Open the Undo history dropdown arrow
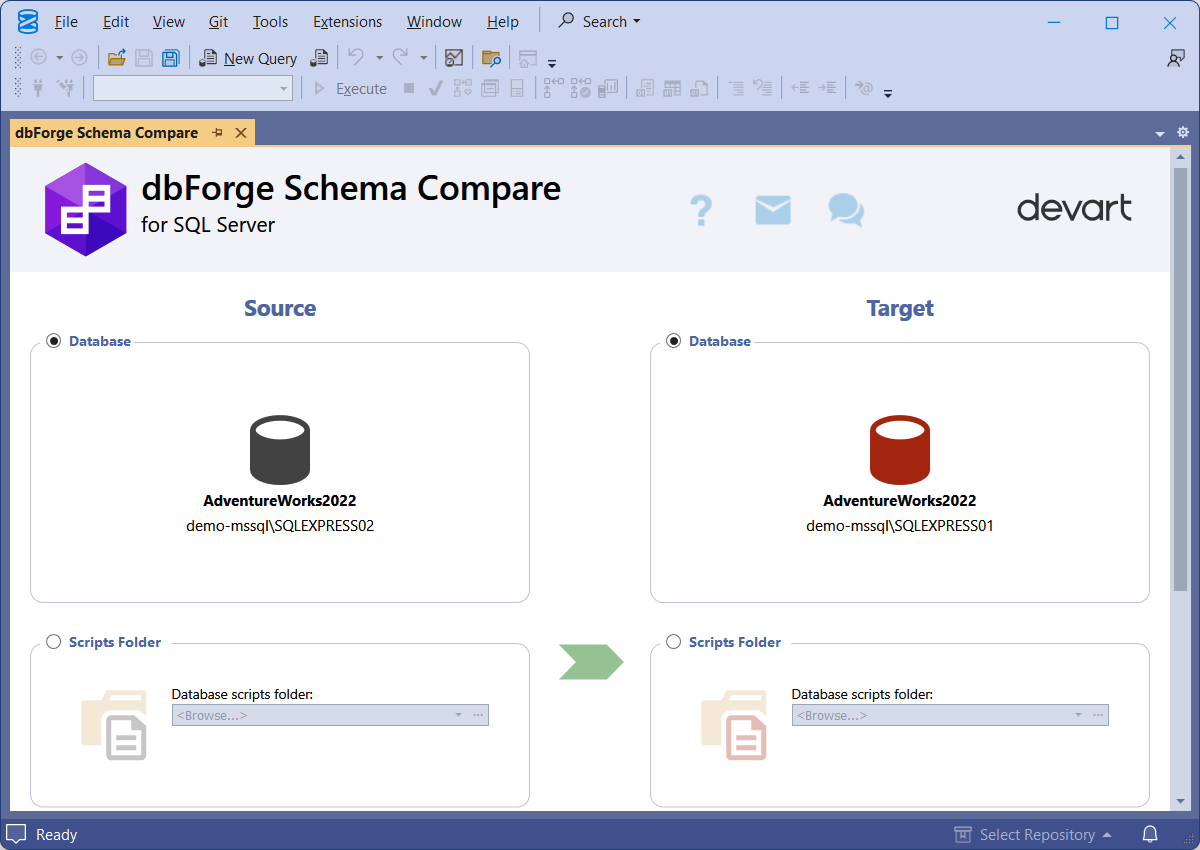Image resolution: width=1200 pixels, height=850 pixels. tap(380, 58)
